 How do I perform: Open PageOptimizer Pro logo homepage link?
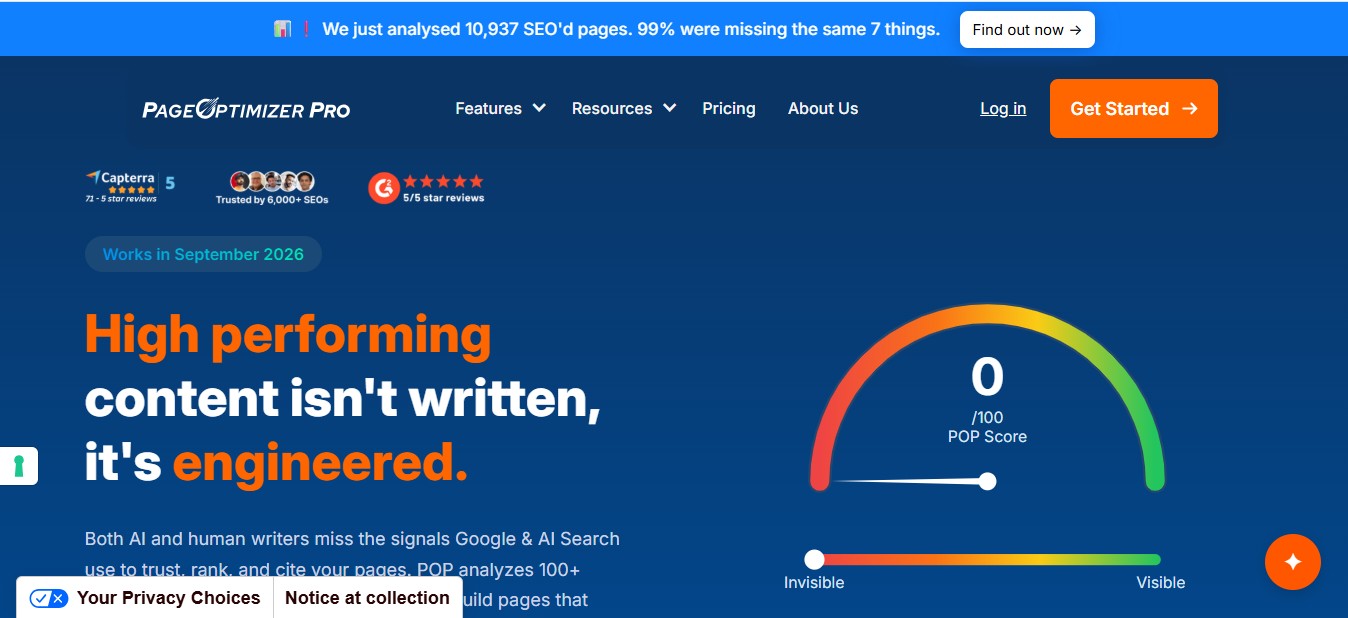246,108
